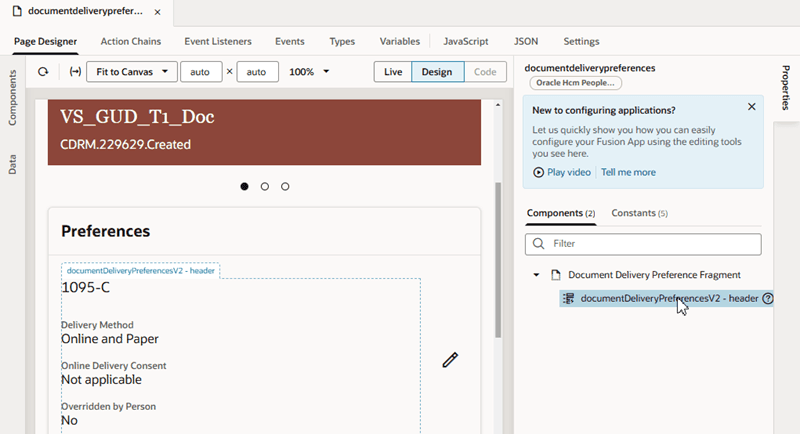800x434 pixels.
Task: Open the 100% zoom dropdown
Action: click(x=309, y=72)
